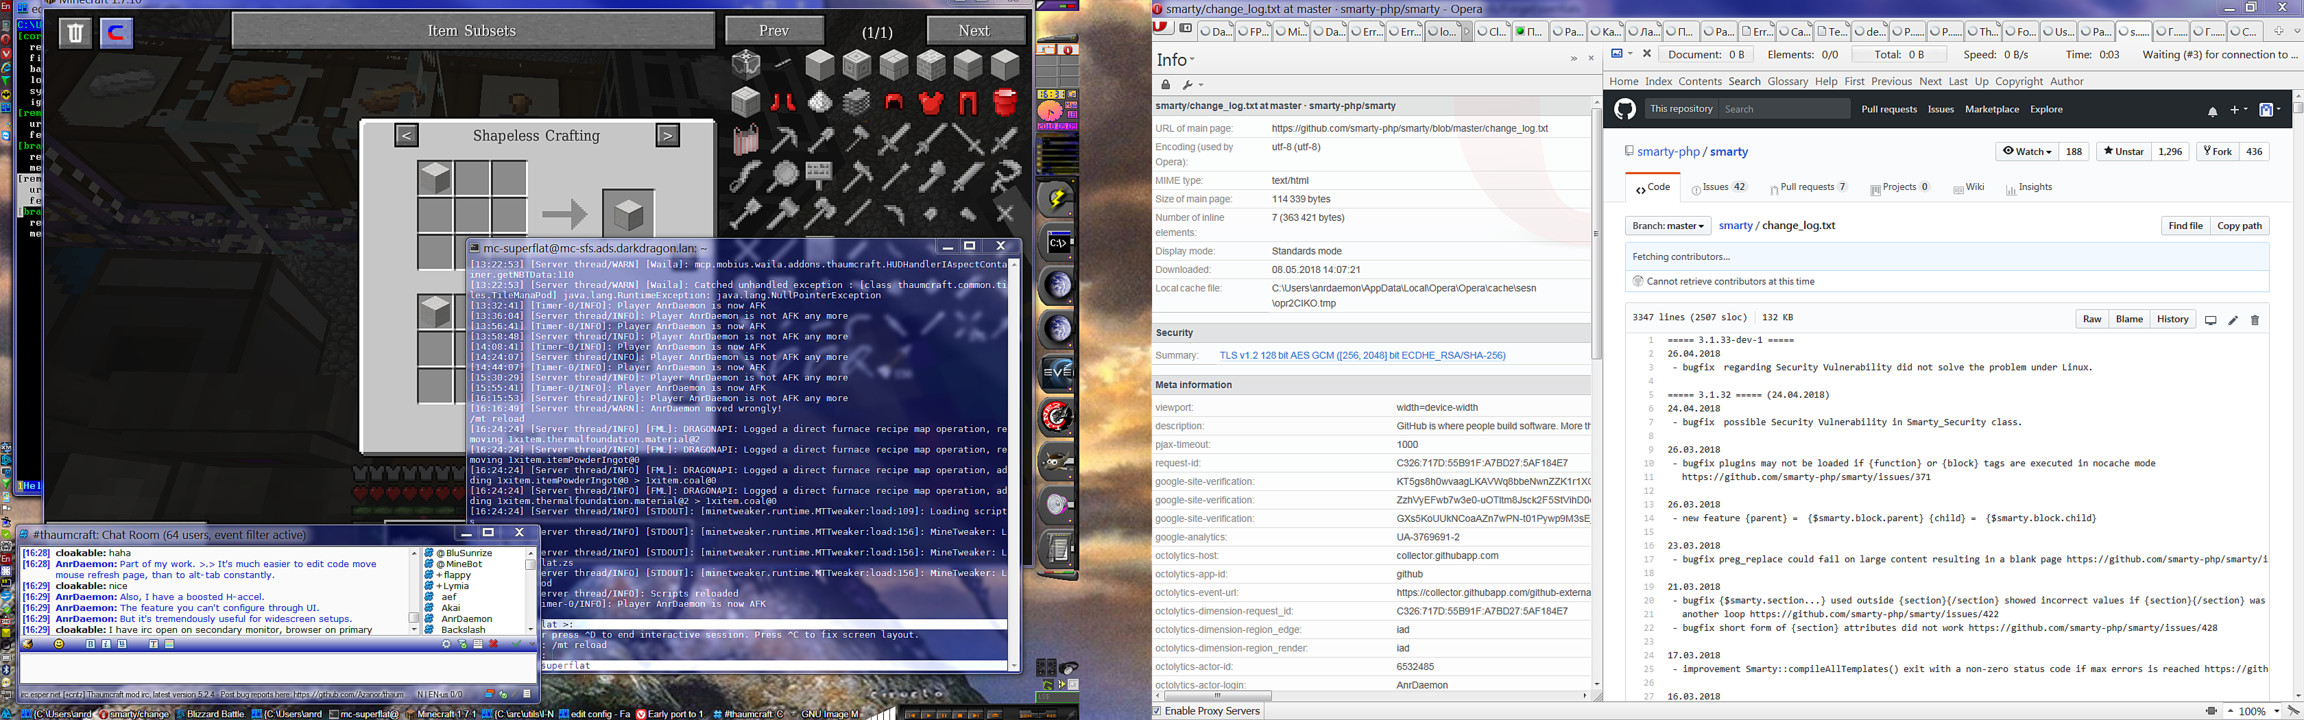Click the desktop open-in-app icon by History
The height and width of the screenshot is (720, 2304).
coord(2211,320)
